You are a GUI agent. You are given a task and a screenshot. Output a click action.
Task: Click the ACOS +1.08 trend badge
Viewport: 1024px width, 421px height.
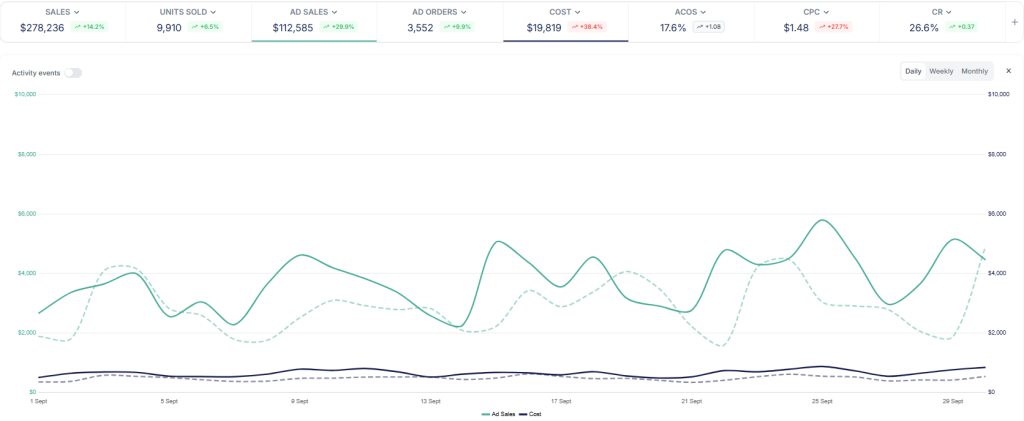pos(707,27)
